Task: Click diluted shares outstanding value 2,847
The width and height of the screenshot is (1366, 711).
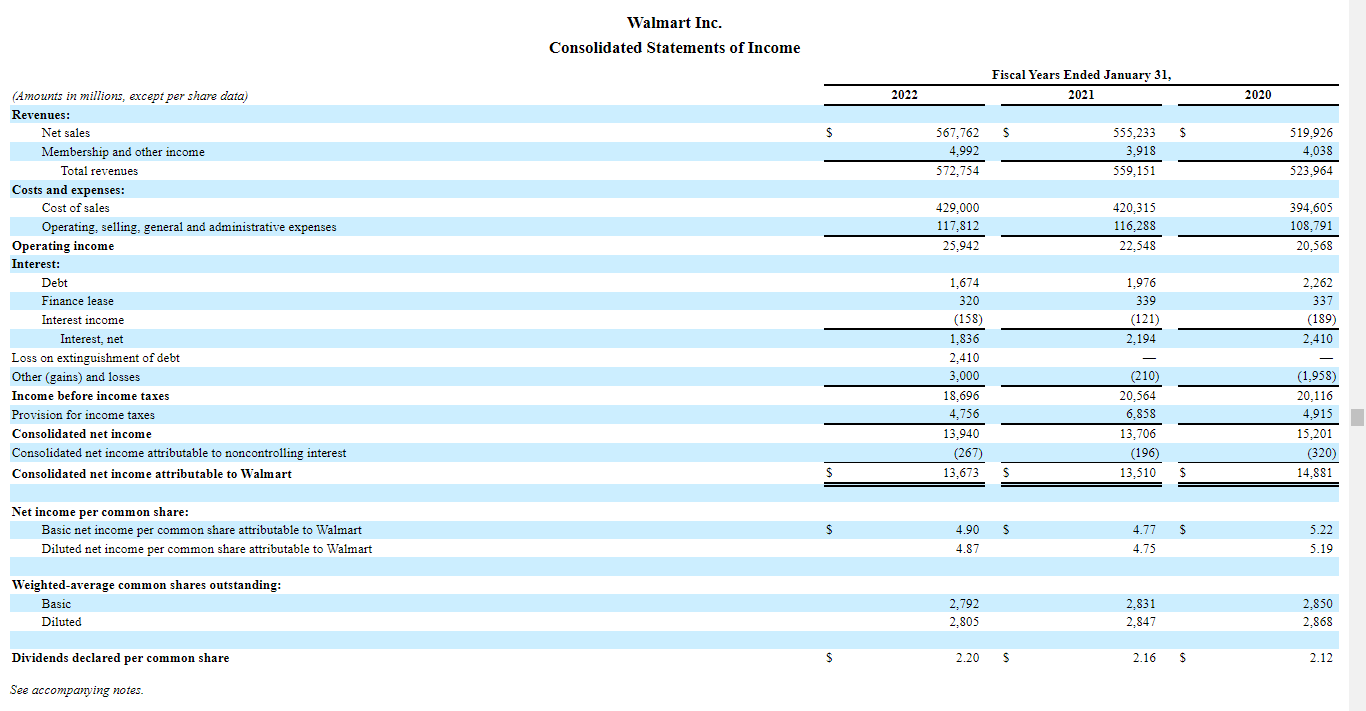Action: tap(1141, 622)
